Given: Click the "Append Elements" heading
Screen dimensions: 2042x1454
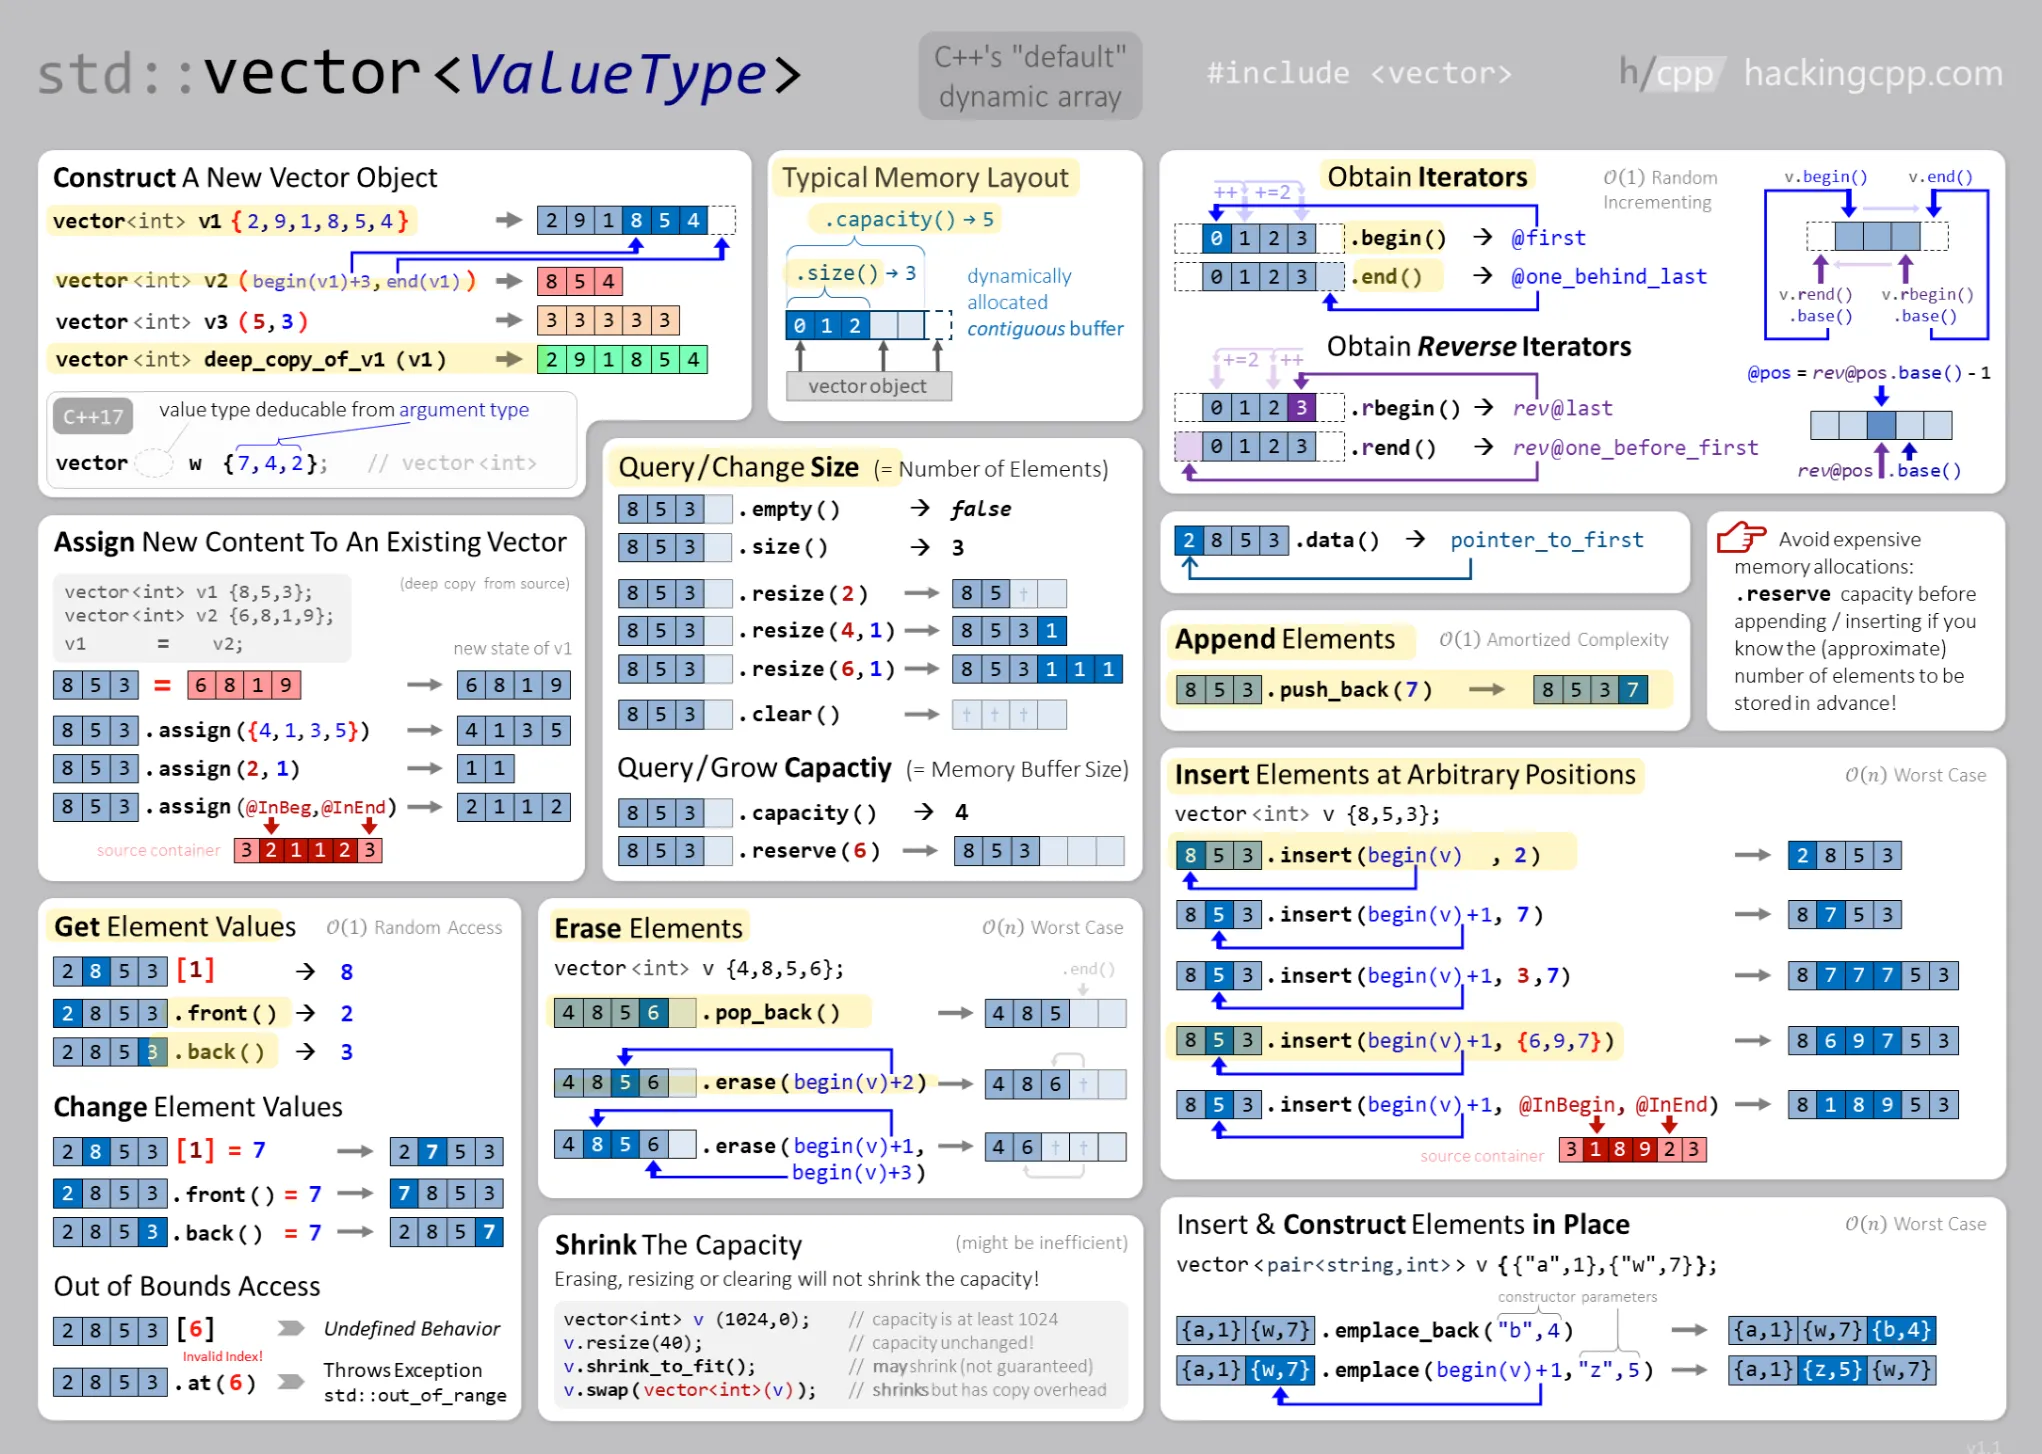Looking at the screenshot, I should pos(1284,639).
